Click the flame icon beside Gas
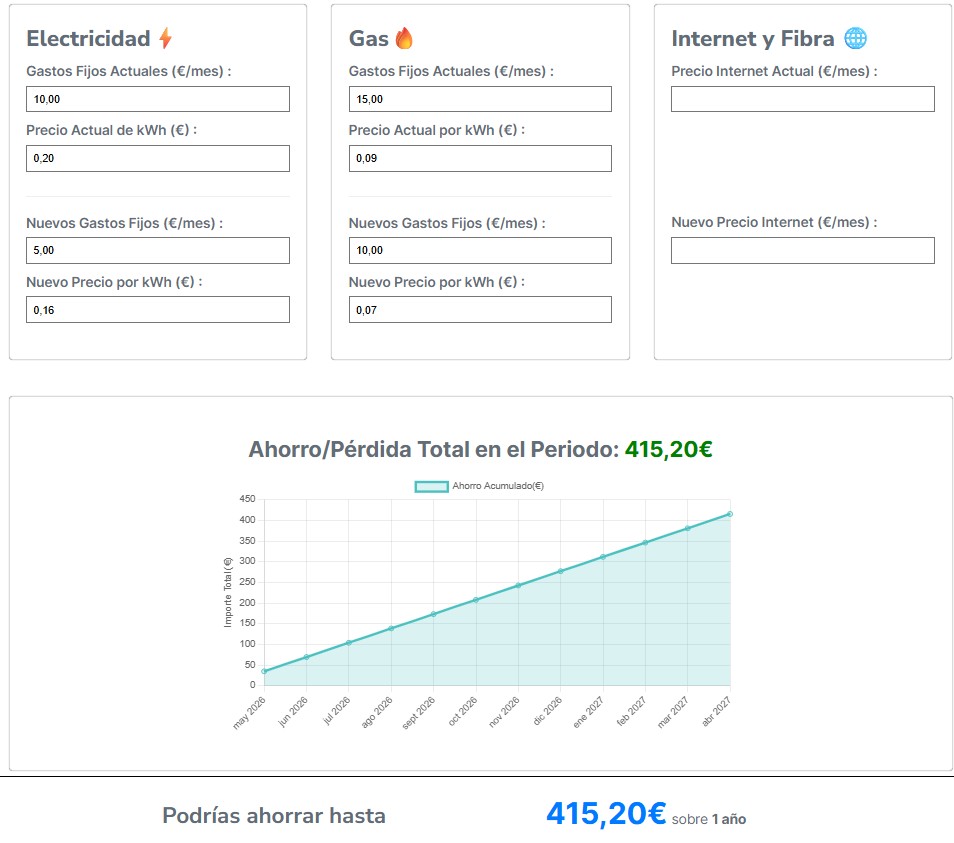 pos(404,39)
